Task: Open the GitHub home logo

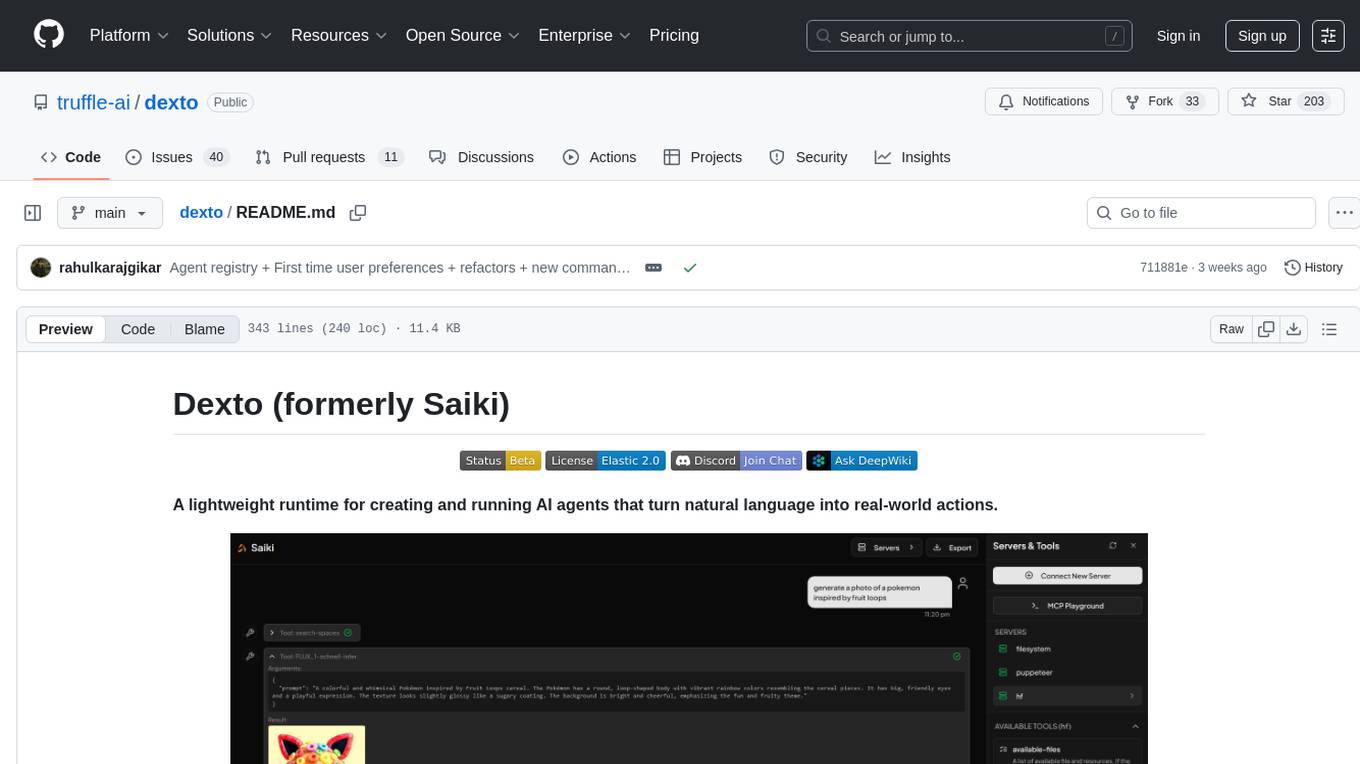Action: (49, 35)
